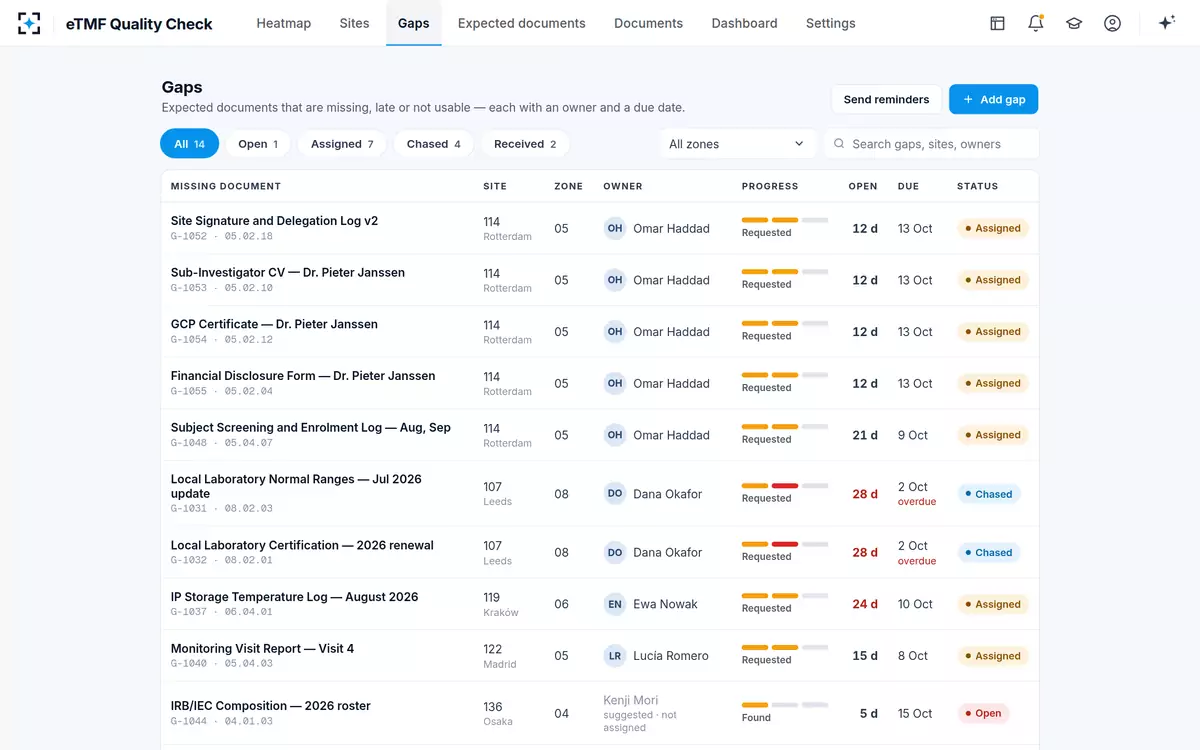Click Chased status badge on G-1032 row
The width and height of the screenshot is (1200, 750).
pyautogui.click(x=988, y=552)
